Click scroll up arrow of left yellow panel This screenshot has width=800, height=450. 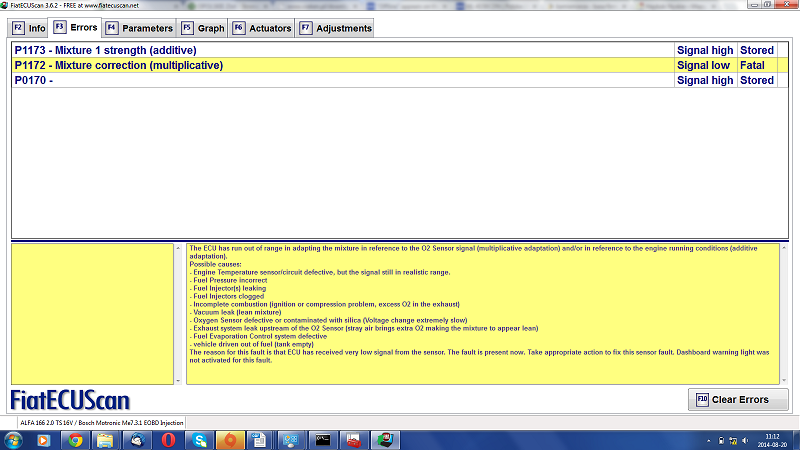[178, 248]
